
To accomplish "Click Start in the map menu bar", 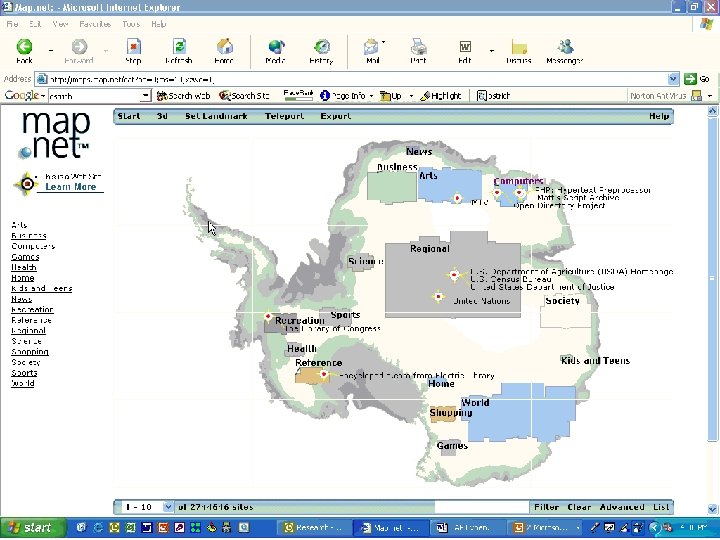I will tap(129, 116).
